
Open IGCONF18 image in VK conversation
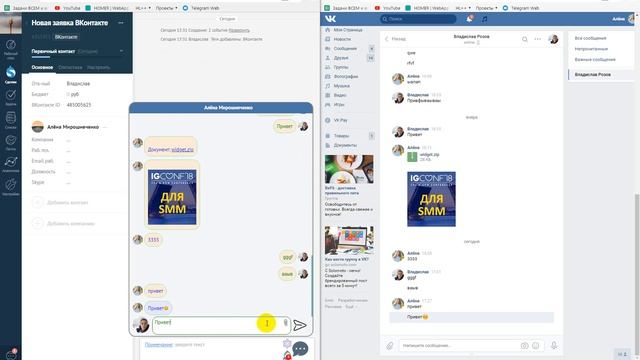[x=431, y=199]
